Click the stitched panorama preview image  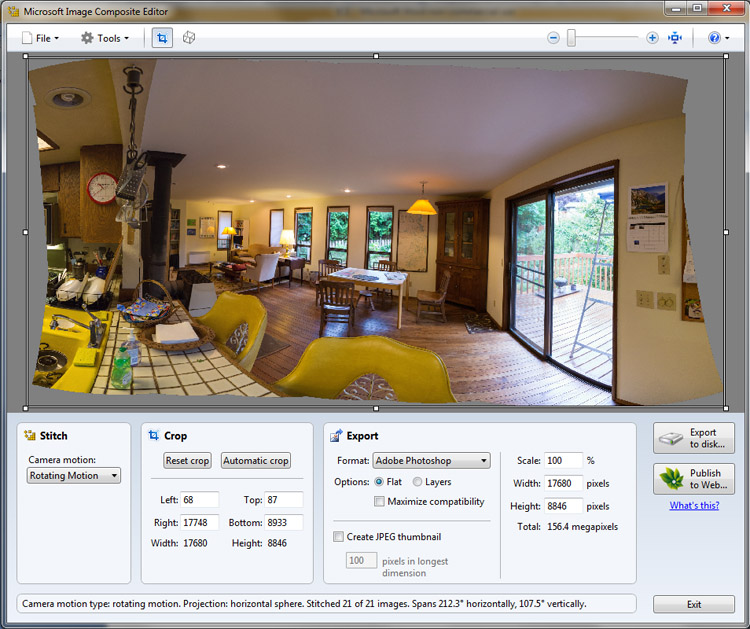(376, 232)
